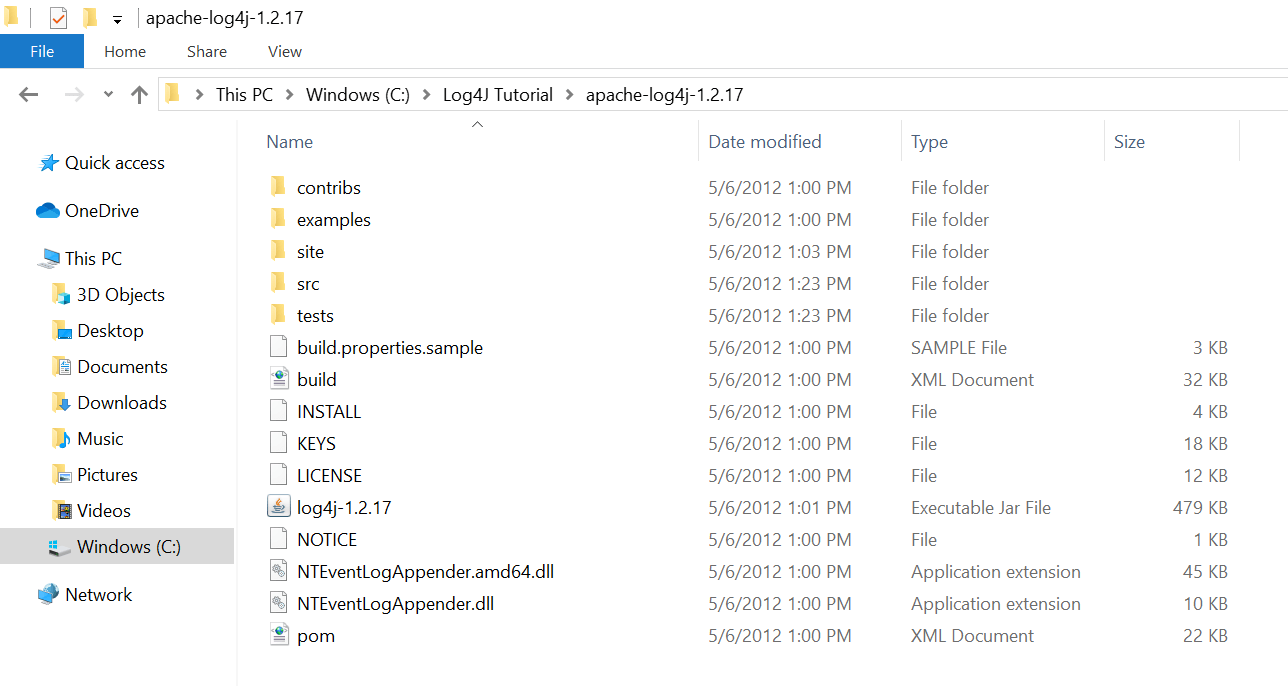Viewport: 1288px width, 686px height.
Task: Expand chevron after Log4J Tutorial in address bar
Action: (x=570, y=95)
